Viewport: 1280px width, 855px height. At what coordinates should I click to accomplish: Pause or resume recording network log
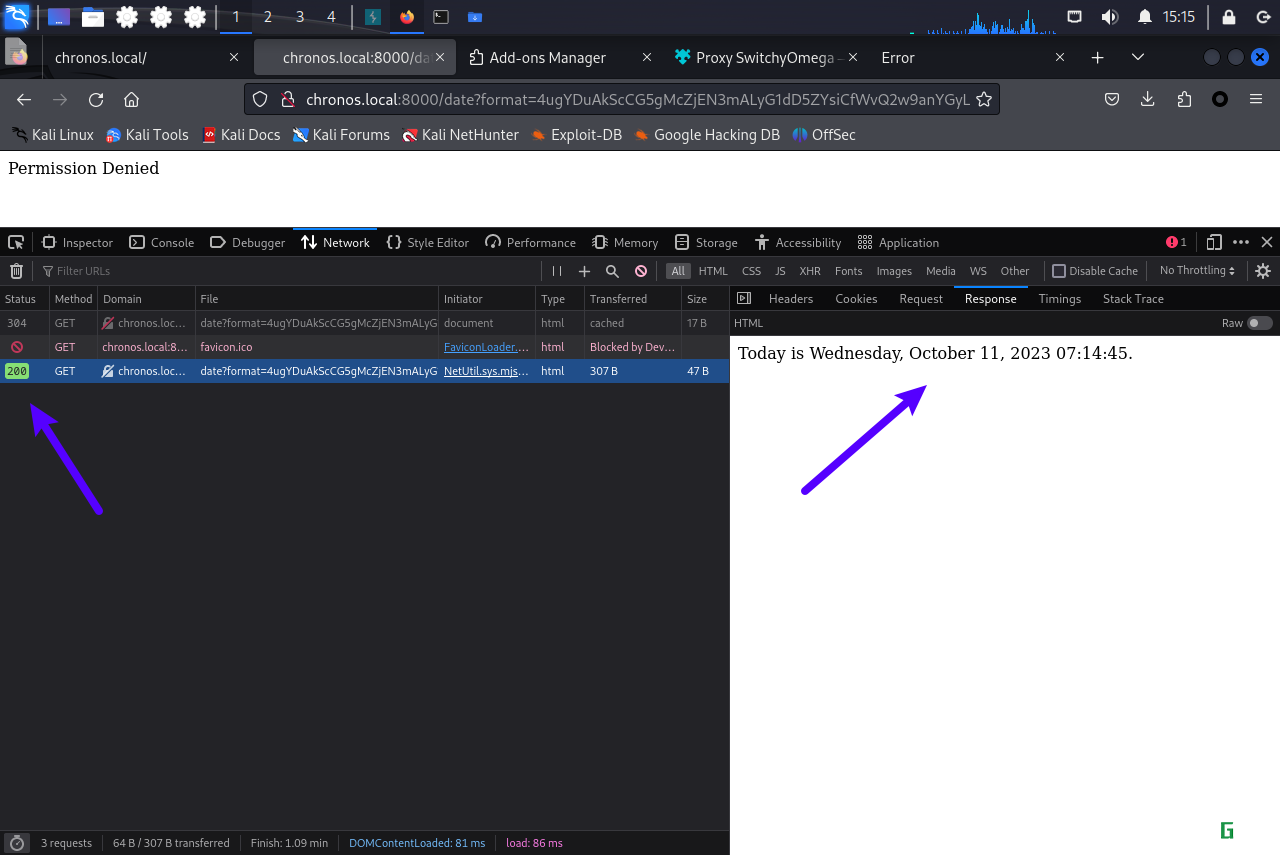click(557, 271)
